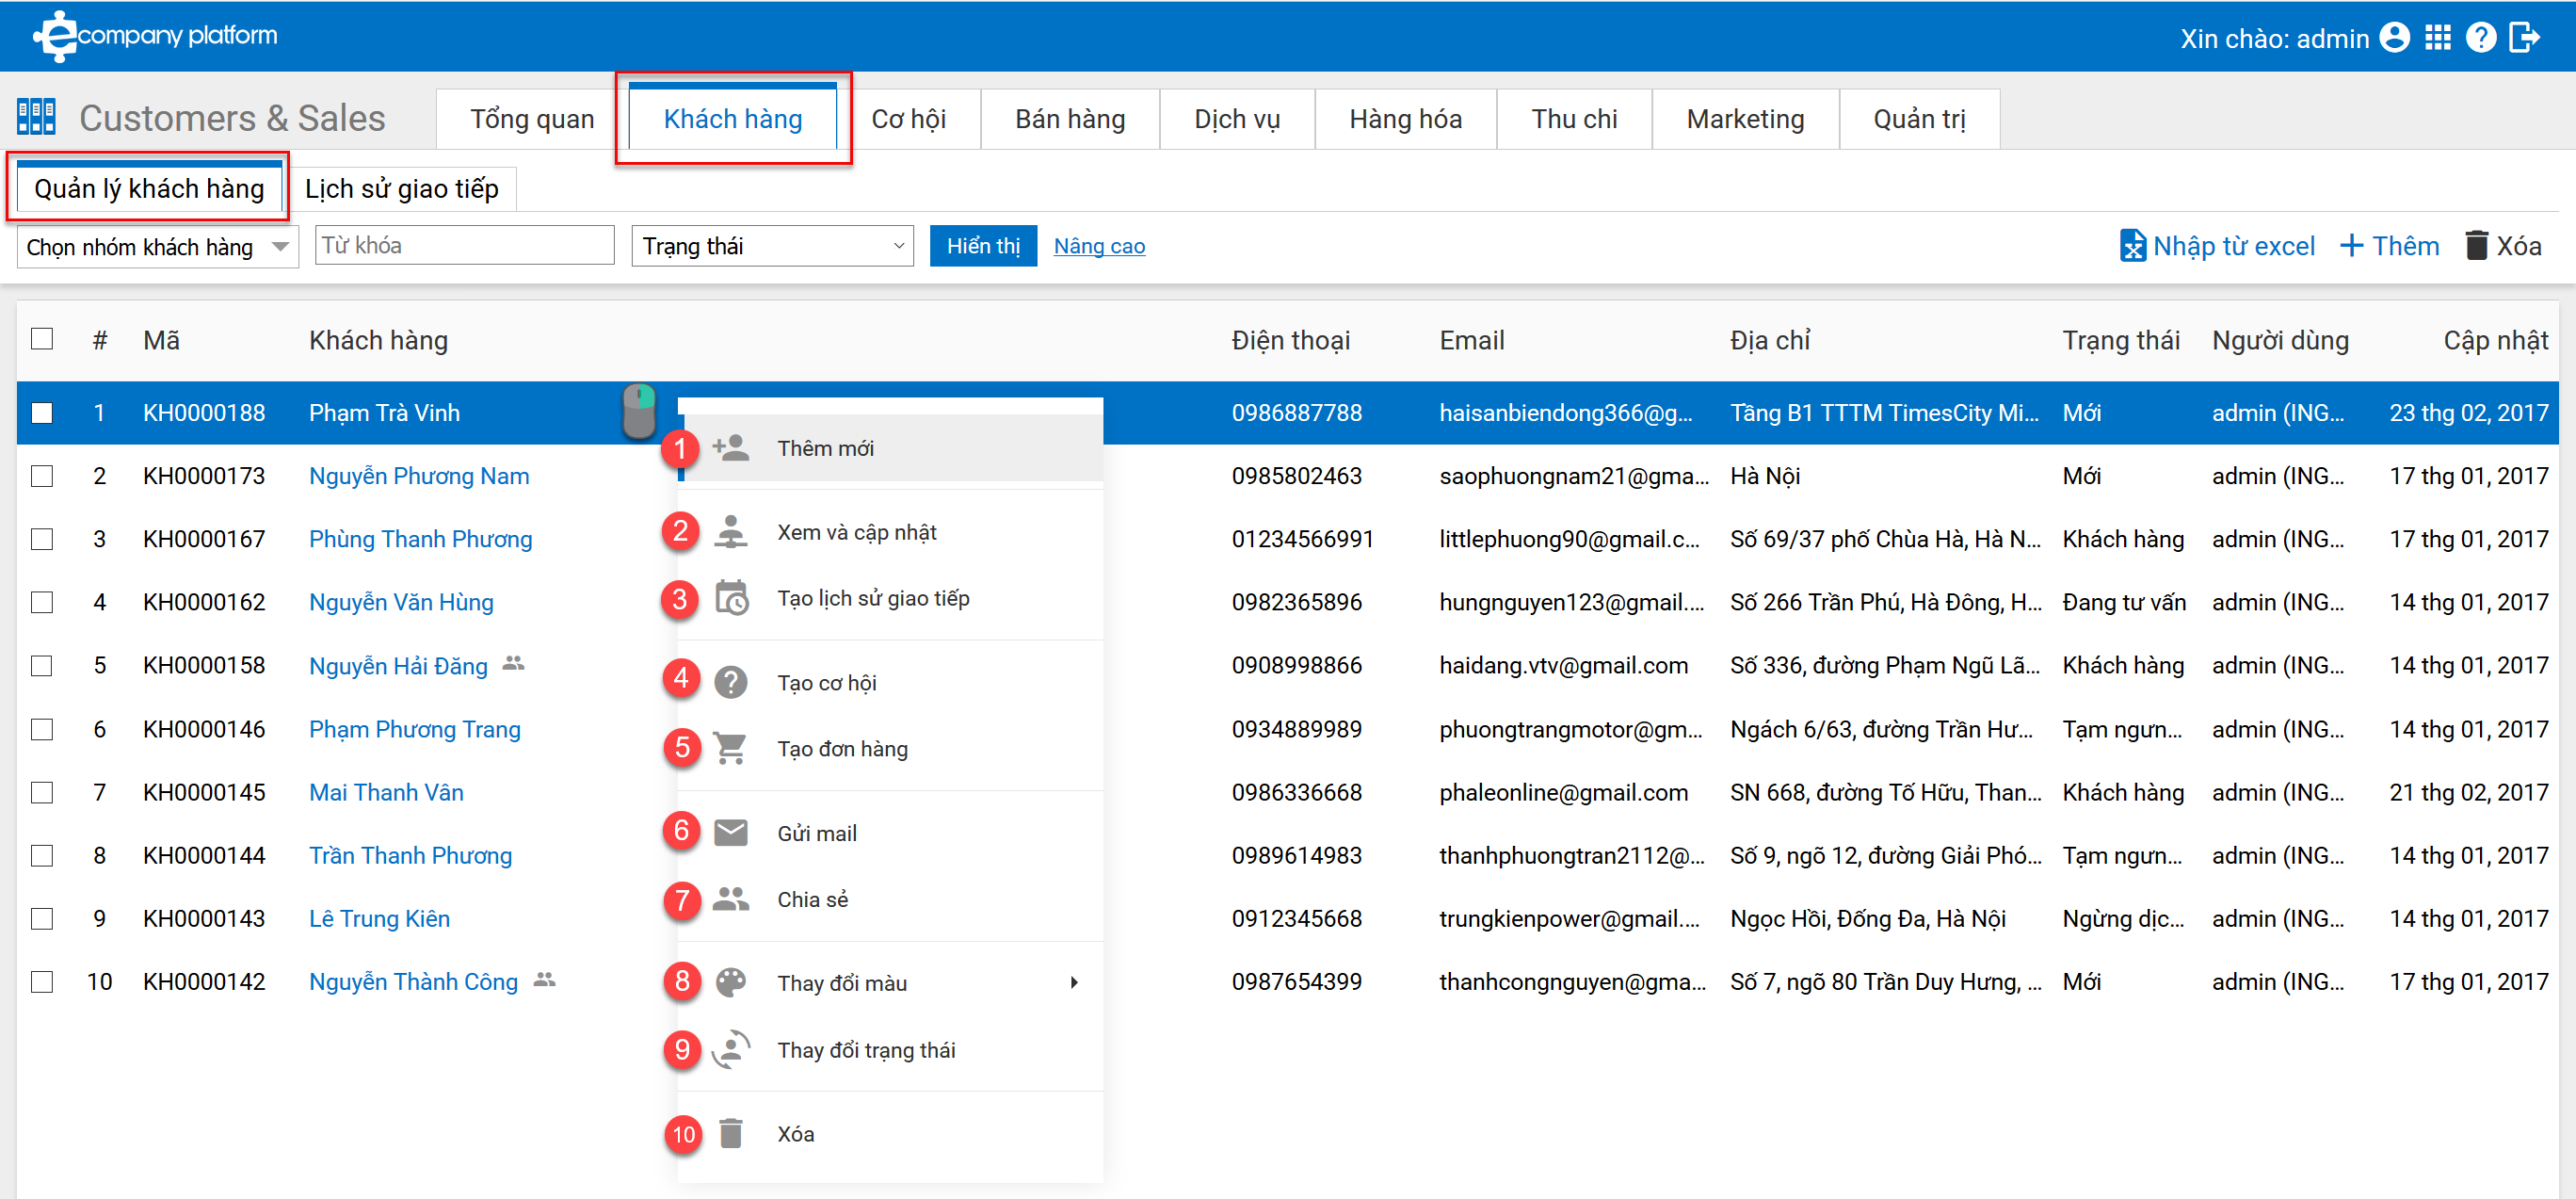2576x1199 pixels.
Task: Open the Cơ hội tab
Action: 908,119
